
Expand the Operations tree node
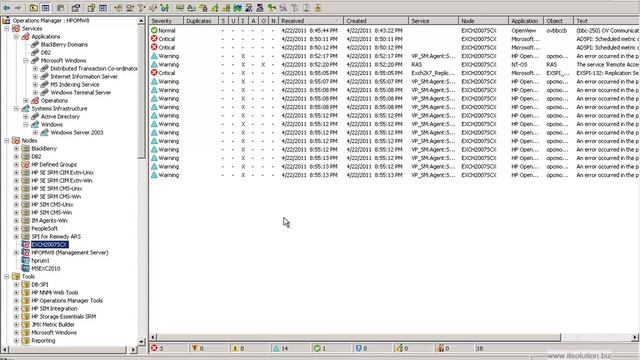(26, 100)
